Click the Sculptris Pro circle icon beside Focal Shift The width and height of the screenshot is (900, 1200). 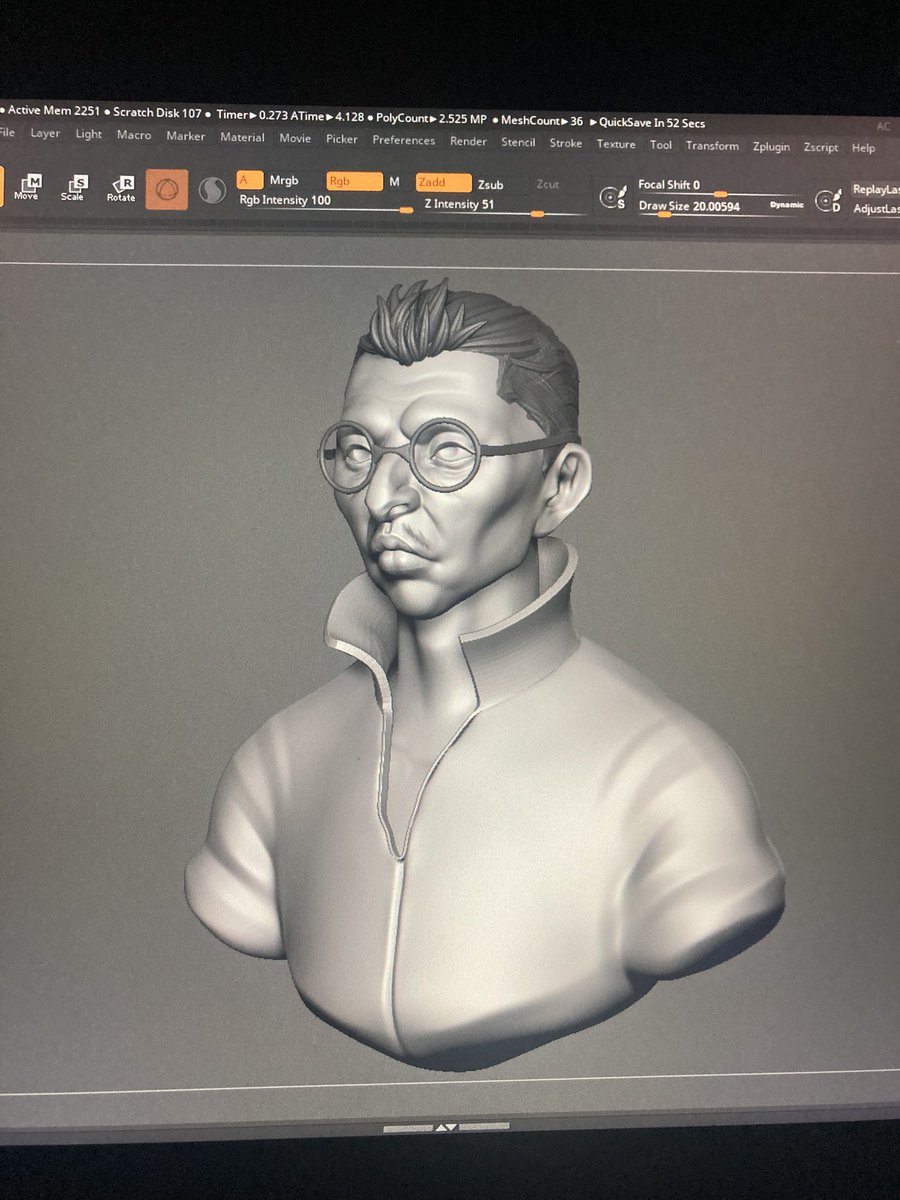610,198
